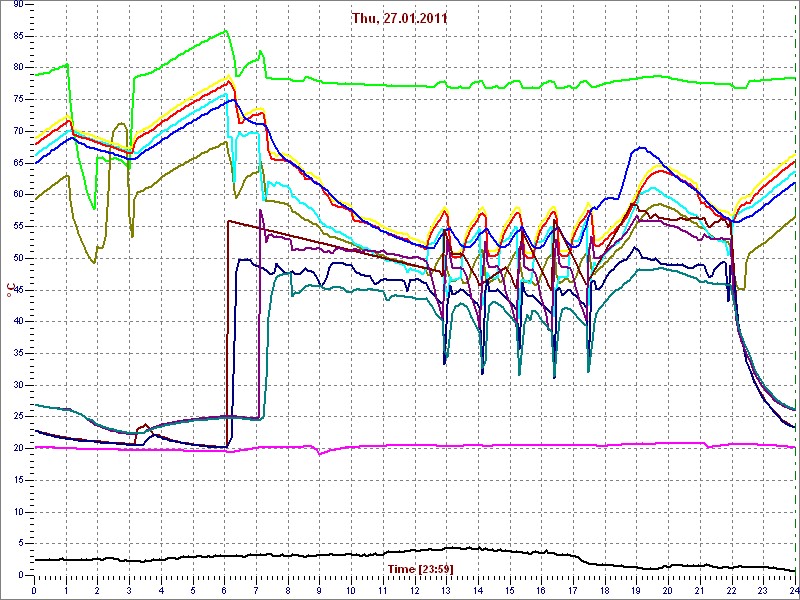
Task: Click the chart date title Thu, 27.01.2011
Action: pyautogui.click(x=399, y=19)
